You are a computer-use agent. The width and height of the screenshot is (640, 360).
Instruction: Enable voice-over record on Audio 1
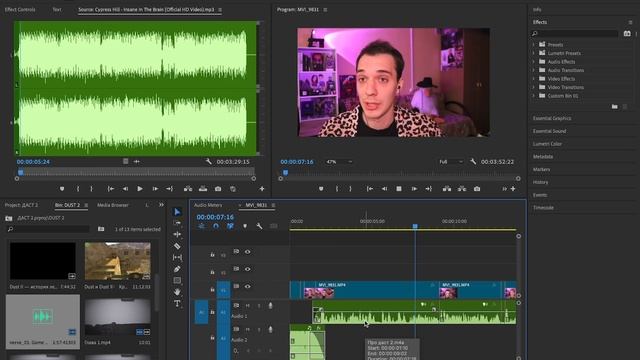click(270, 305)
